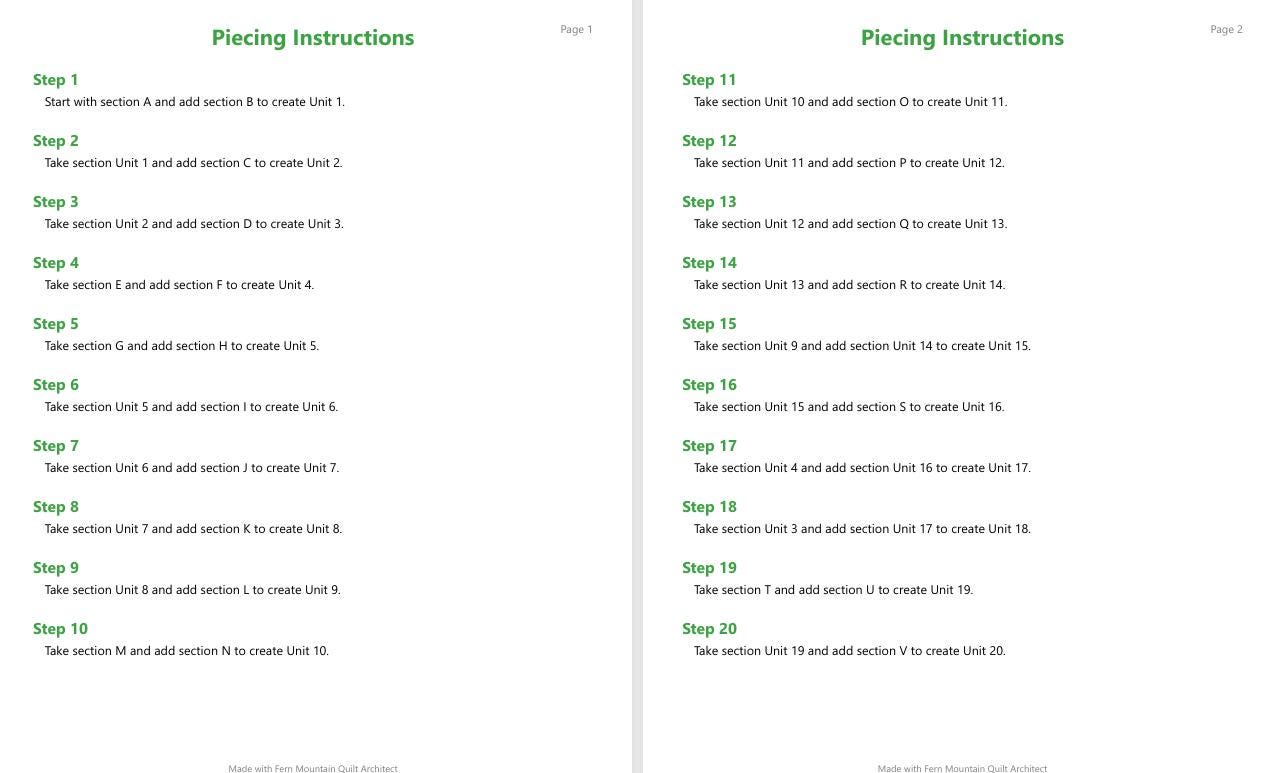Select the Step 5 heading text
Viewport: 1276px width, 773px height.
[x=55, y=324]
